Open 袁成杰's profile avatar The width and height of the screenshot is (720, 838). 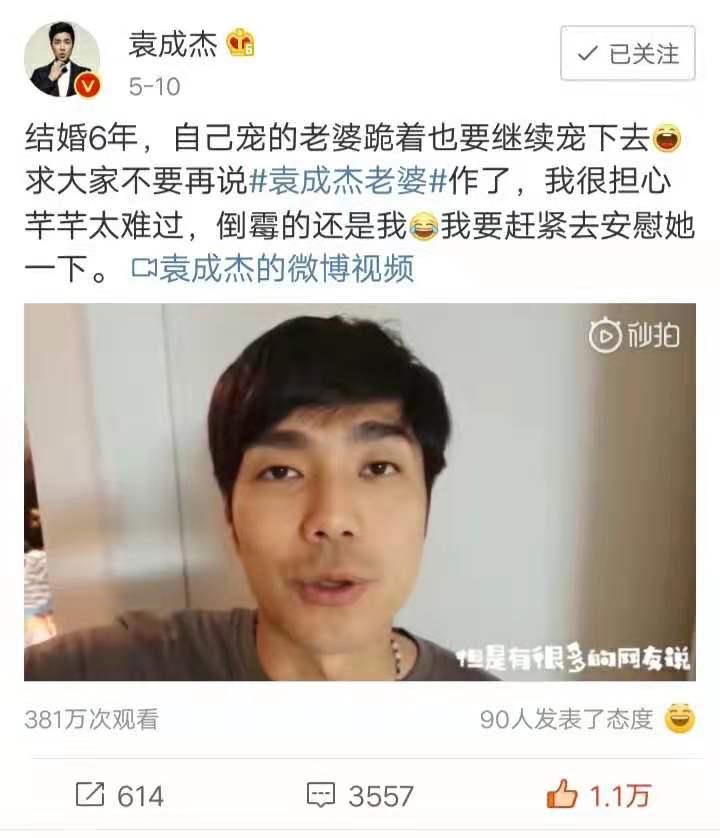(x=62, y=60)
